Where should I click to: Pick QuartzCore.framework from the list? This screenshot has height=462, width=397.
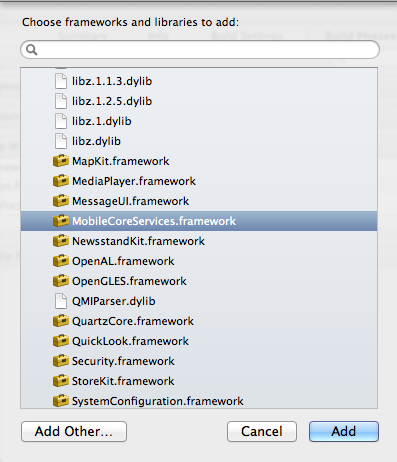pos(199,321)
